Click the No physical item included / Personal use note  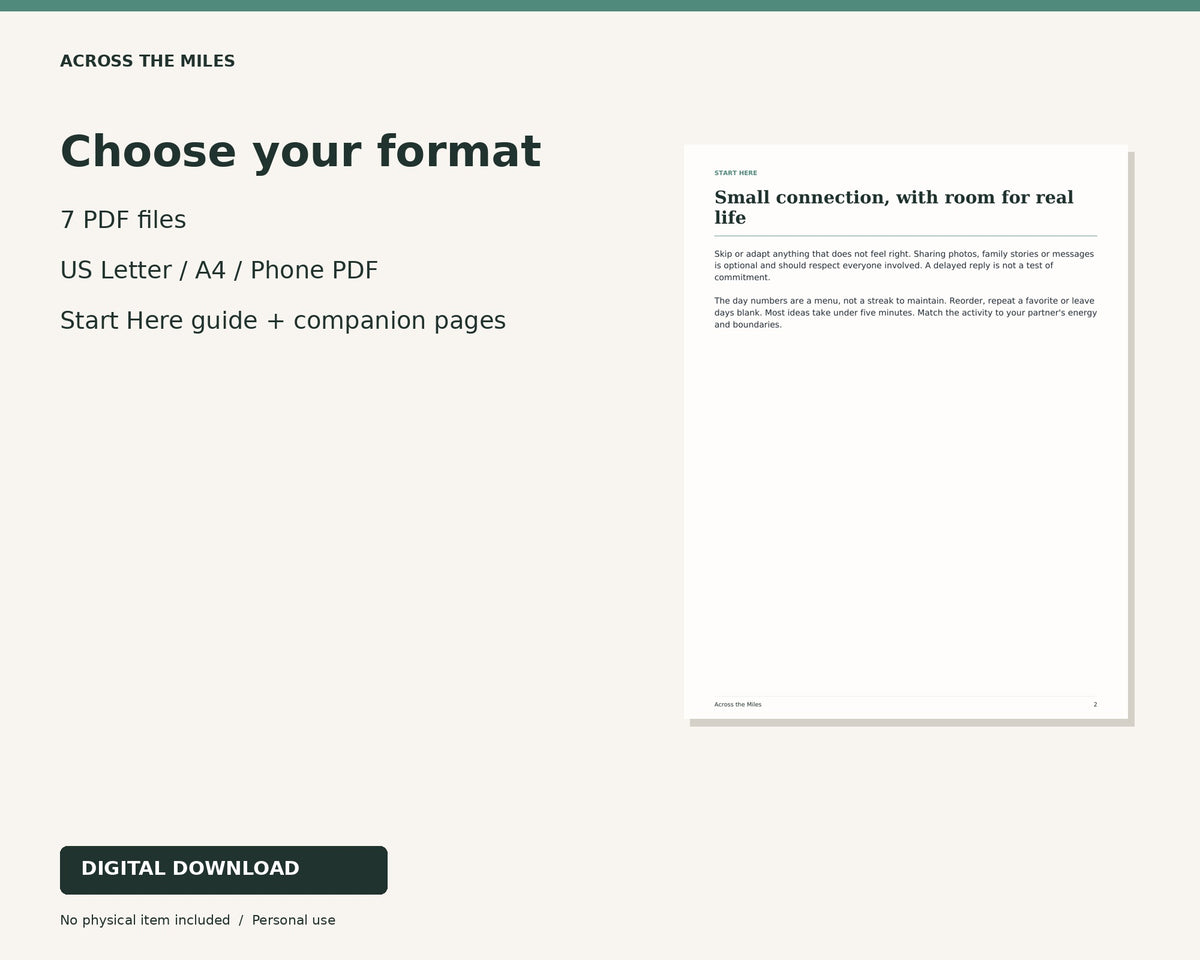[x=198, y=920]
